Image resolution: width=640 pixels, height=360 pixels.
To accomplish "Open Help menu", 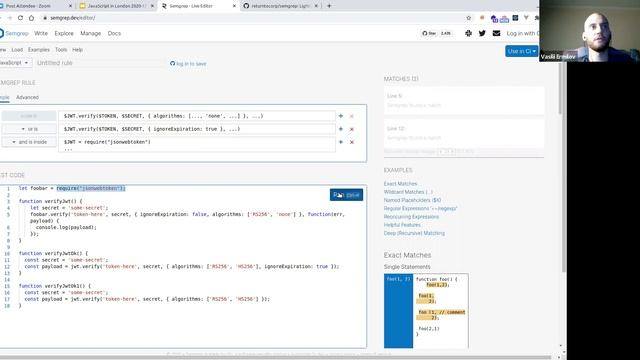I will (x=78, y=50).
